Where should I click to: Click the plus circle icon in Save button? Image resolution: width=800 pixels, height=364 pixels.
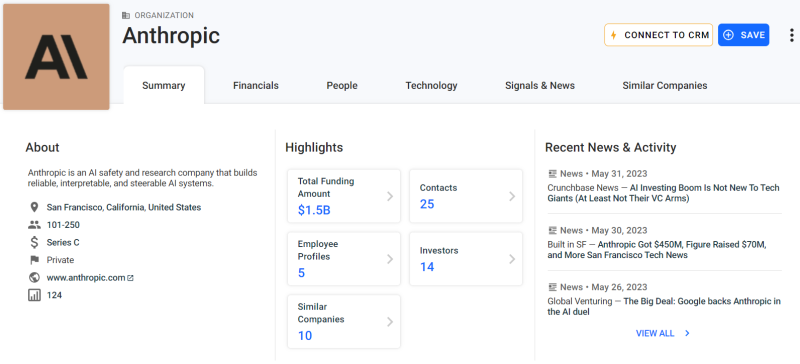tap(729, 35)
